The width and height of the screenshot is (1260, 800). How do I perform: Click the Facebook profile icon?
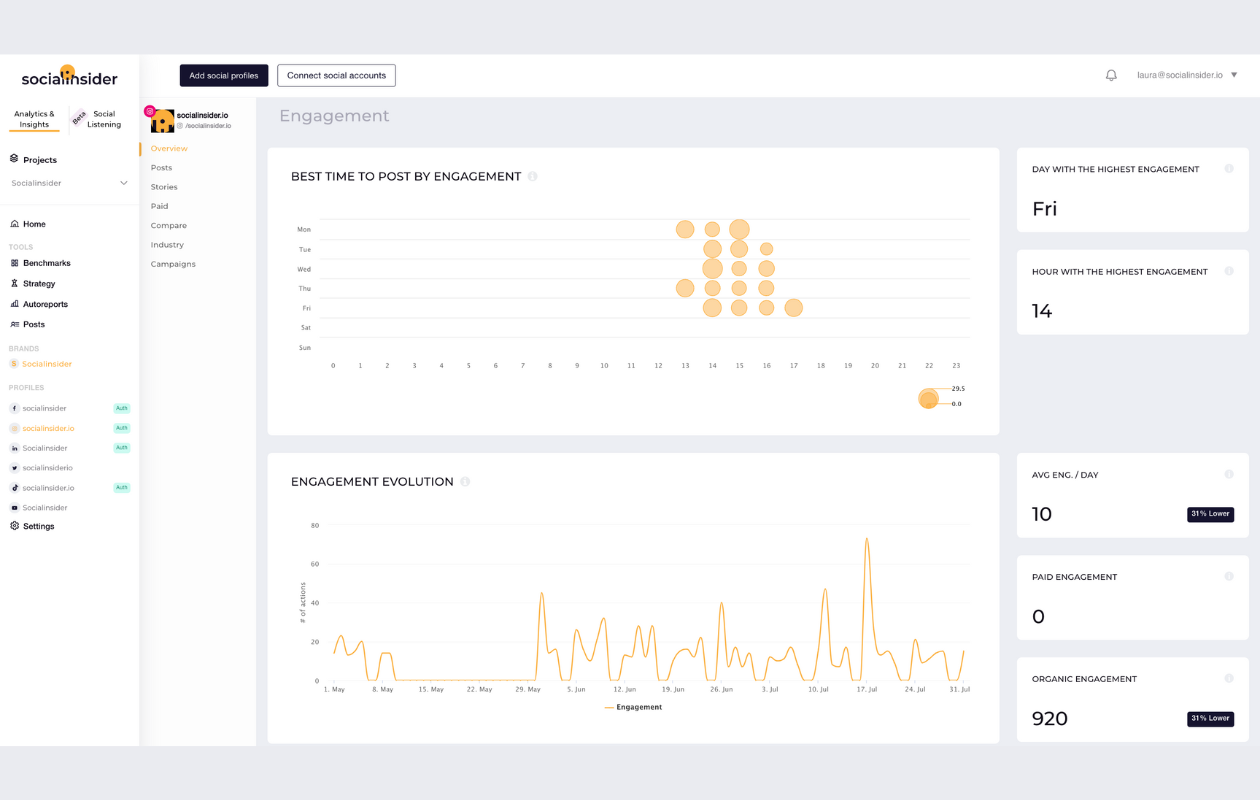click(x=15, y=408)
